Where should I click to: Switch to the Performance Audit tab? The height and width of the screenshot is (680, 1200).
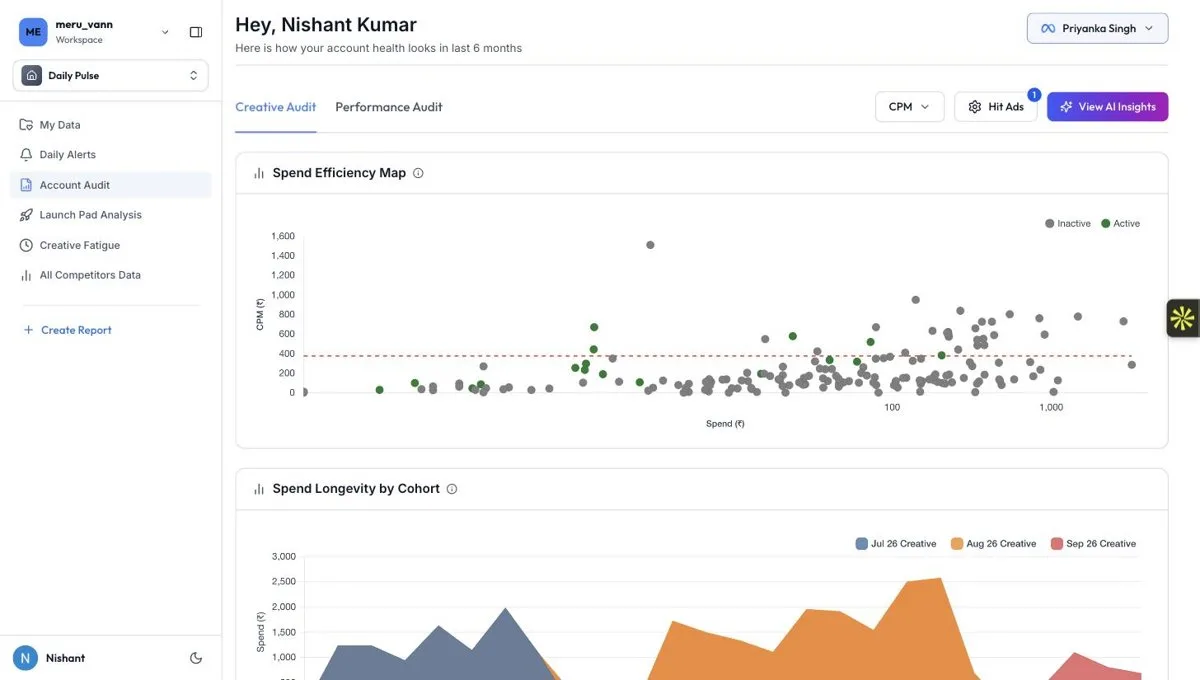click(389, 107)
